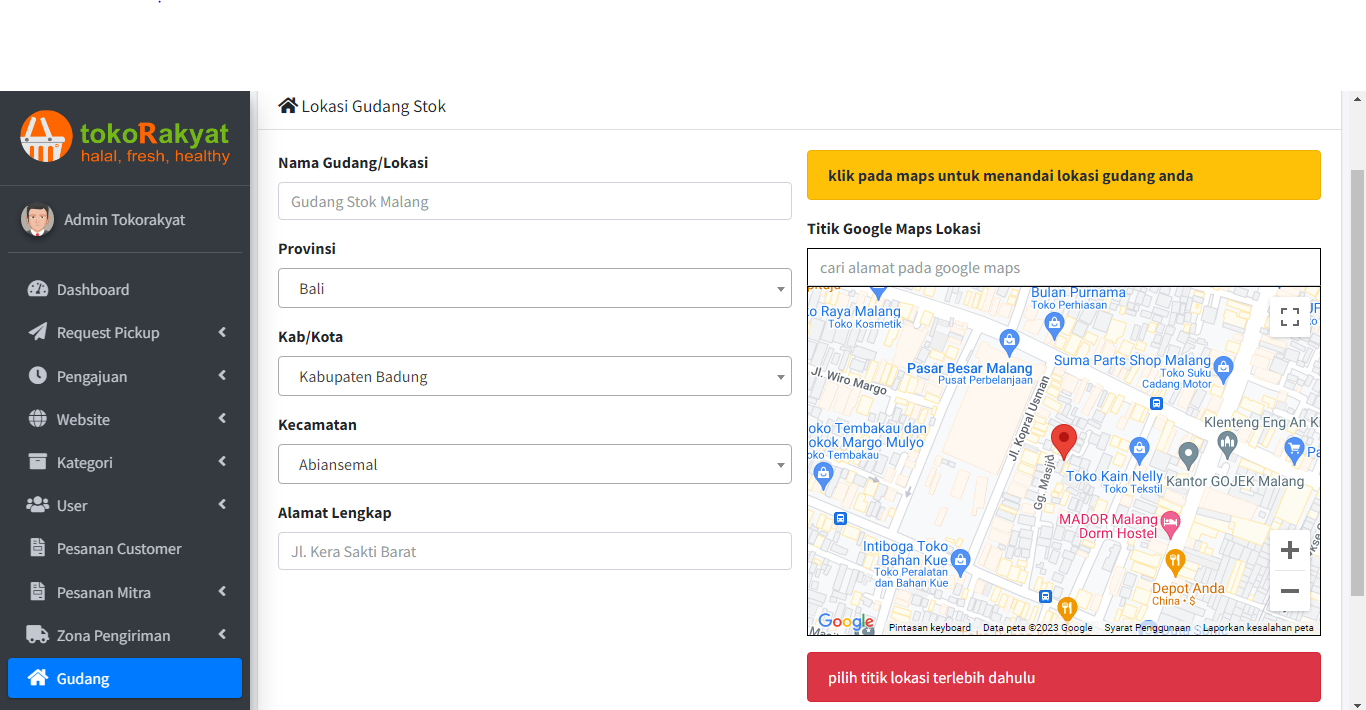Click the Request Pickup paper plane icon
Viewport: 1366px width, 710px height.
pos(38,332)
